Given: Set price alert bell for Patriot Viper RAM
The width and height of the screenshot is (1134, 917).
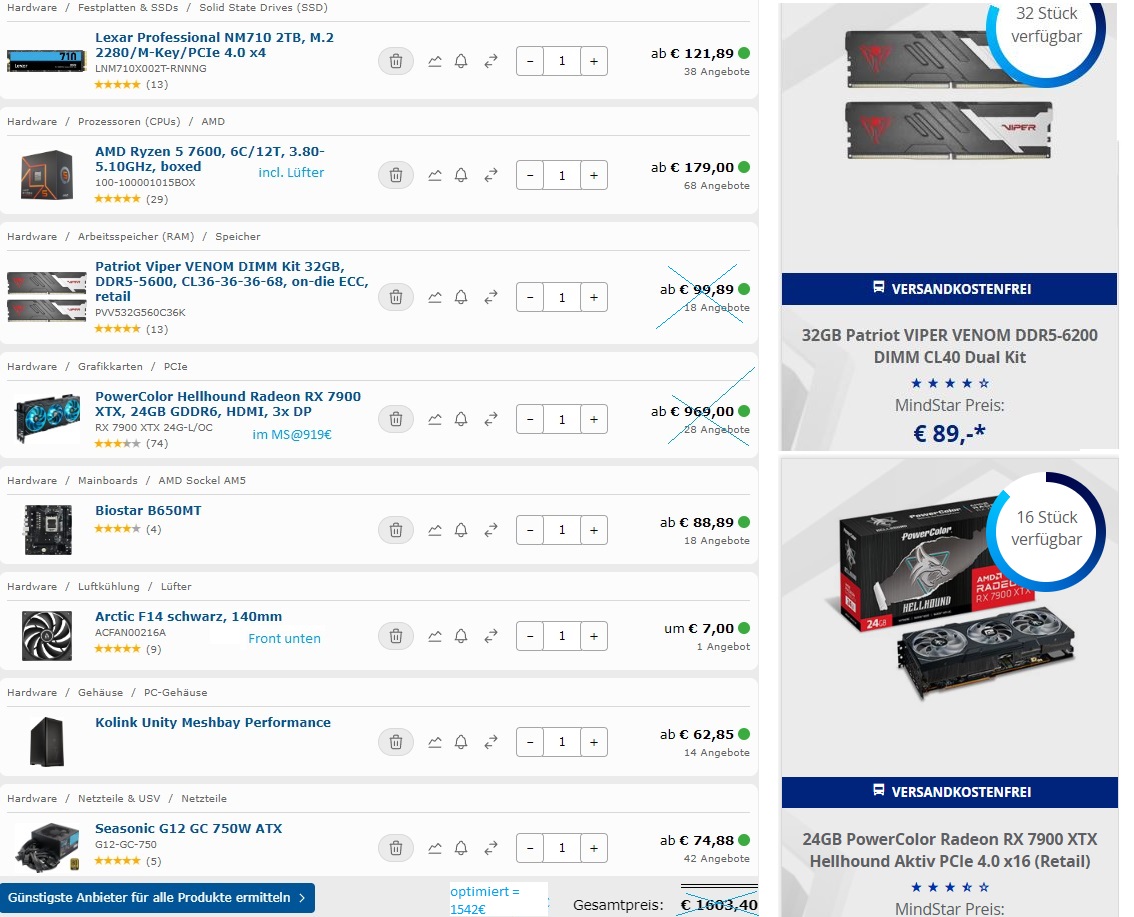Looking at the screenshot, I should (x=461, y=297).
